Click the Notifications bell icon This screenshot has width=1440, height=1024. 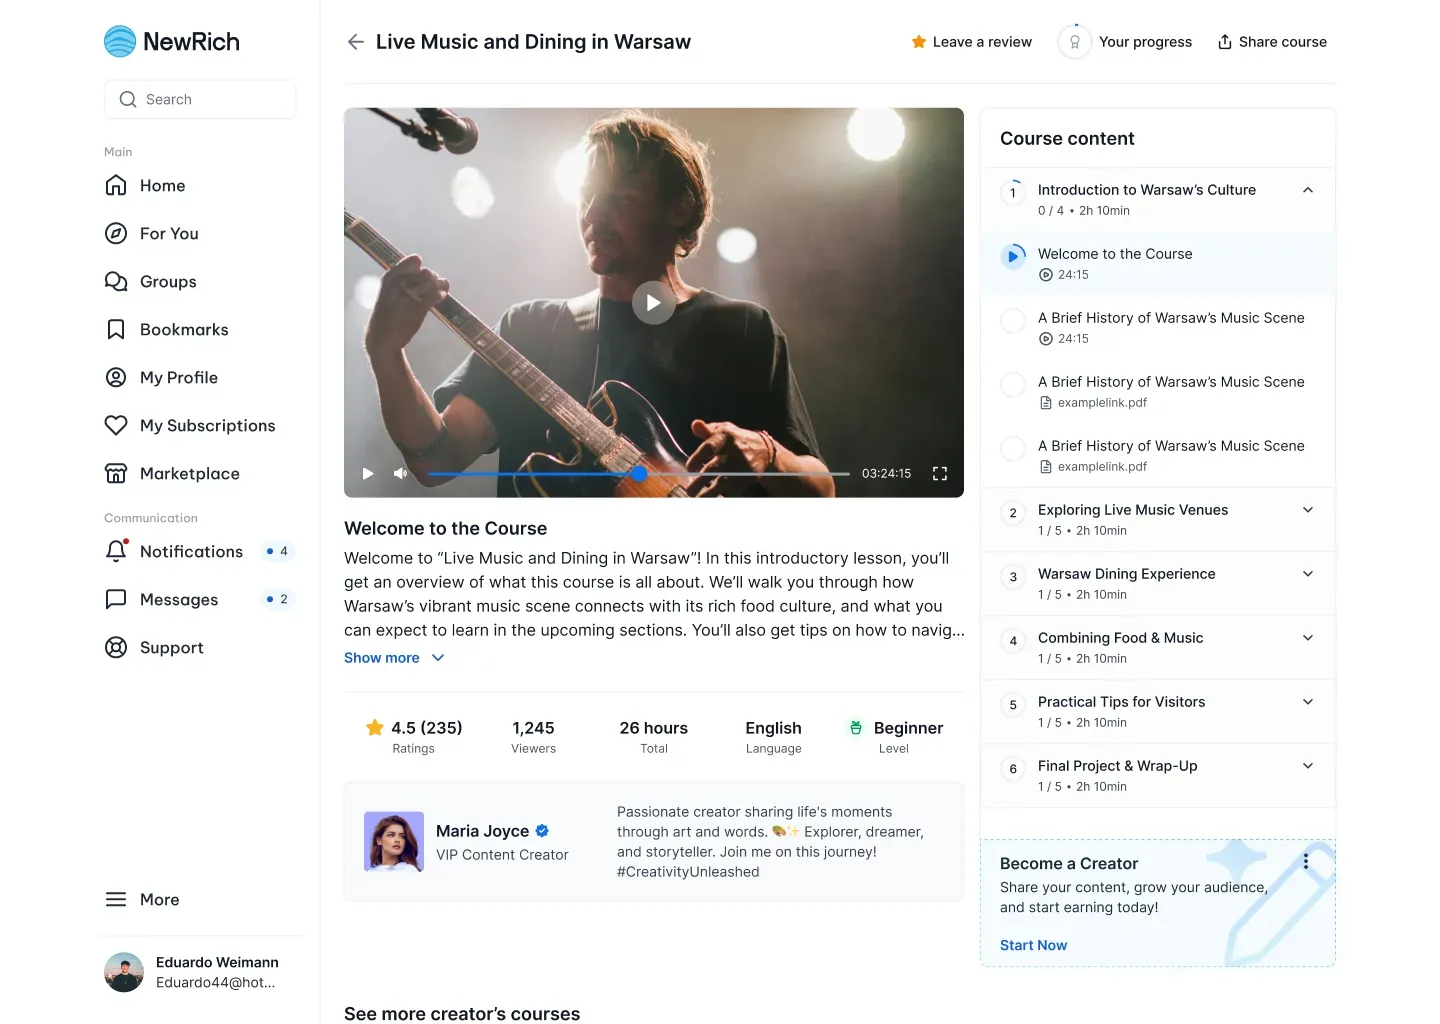pyautogui.click(x=116, y=551)
